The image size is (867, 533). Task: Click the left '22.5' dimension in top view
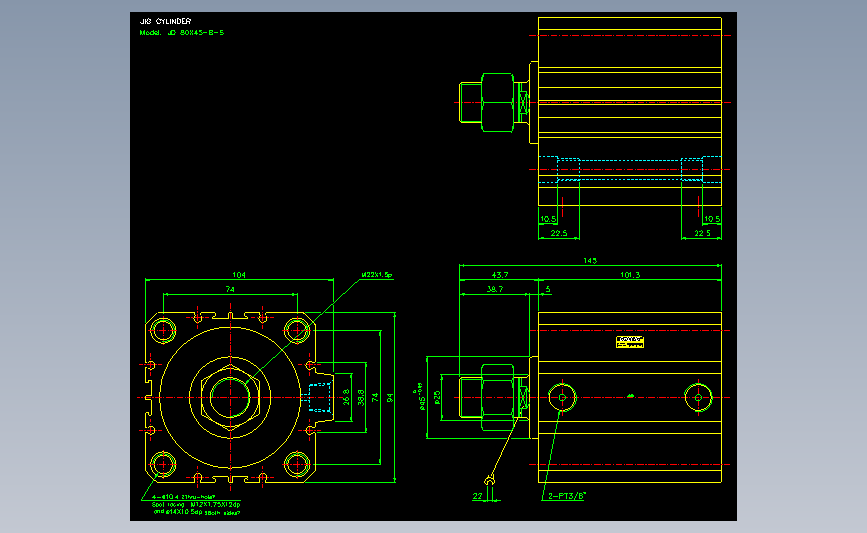pyautogui.click(x=559, y=233)
